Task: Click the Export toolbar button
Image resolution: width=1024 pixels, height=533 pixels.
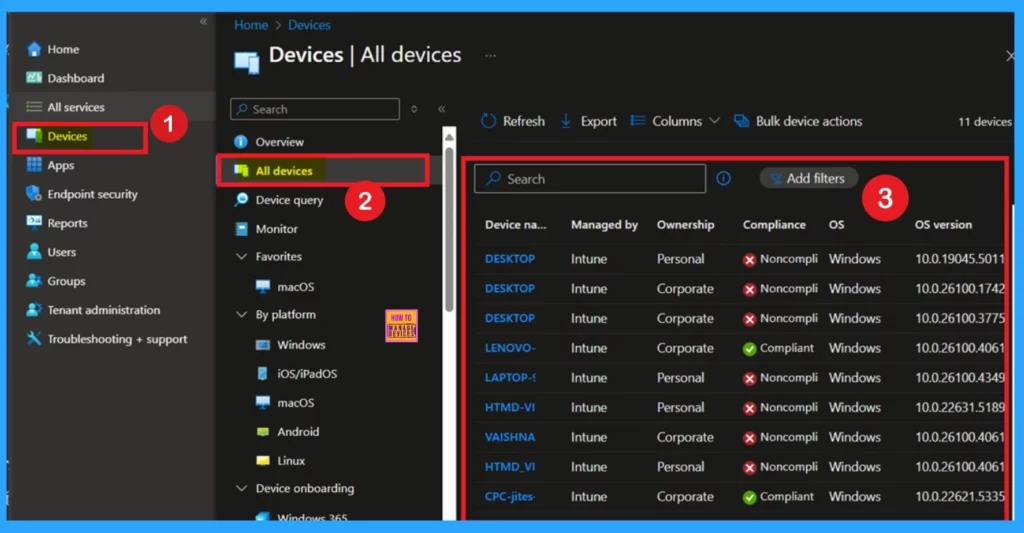Action: click(588, 121)
